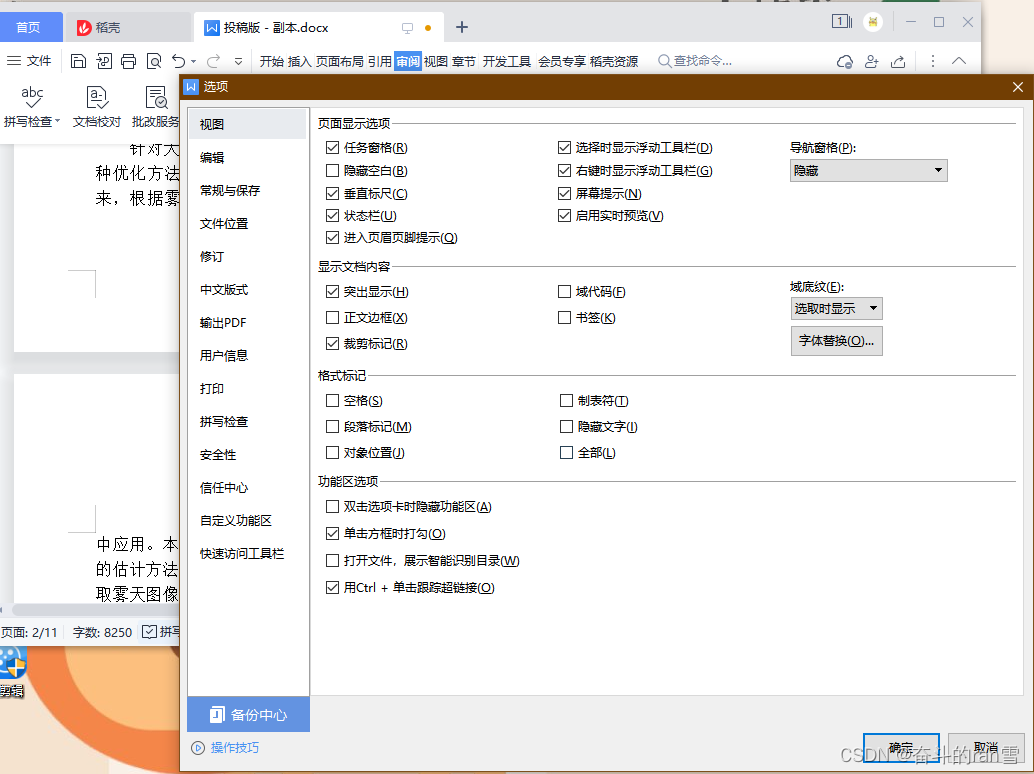Open the 备份中心 button
Viewport: 1034px width, 774px height.
(x=249, y=715)
